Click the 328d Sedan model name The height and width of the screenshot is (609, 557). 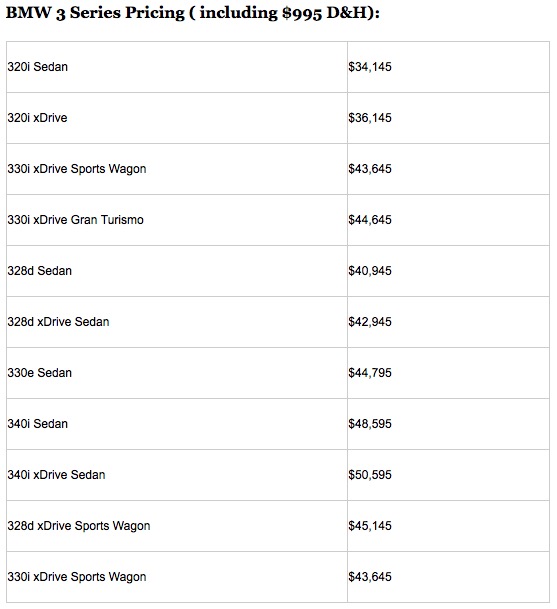point(40,271)
